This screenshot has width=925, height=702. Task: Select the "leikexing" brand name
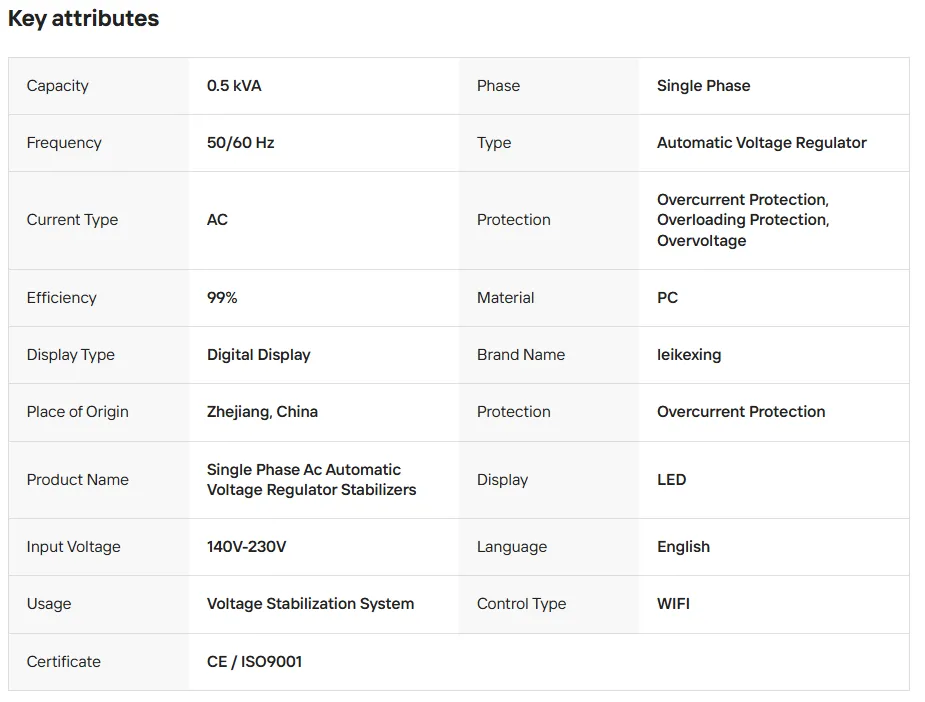(x=688, y=355)
